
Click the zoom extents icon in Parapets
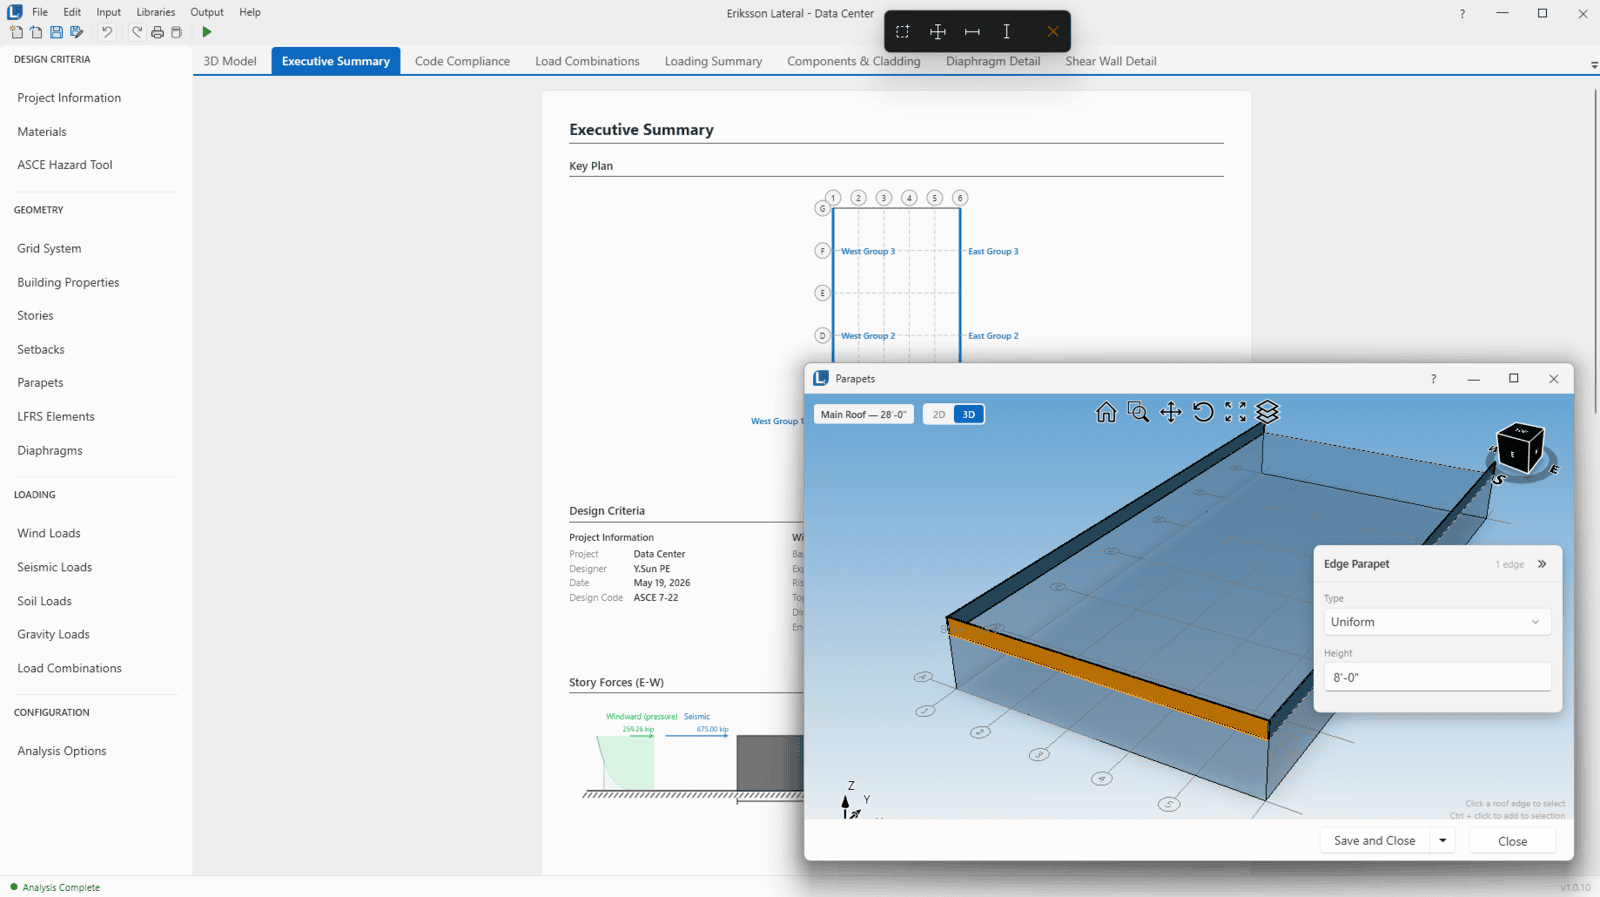pos(1236,412)
